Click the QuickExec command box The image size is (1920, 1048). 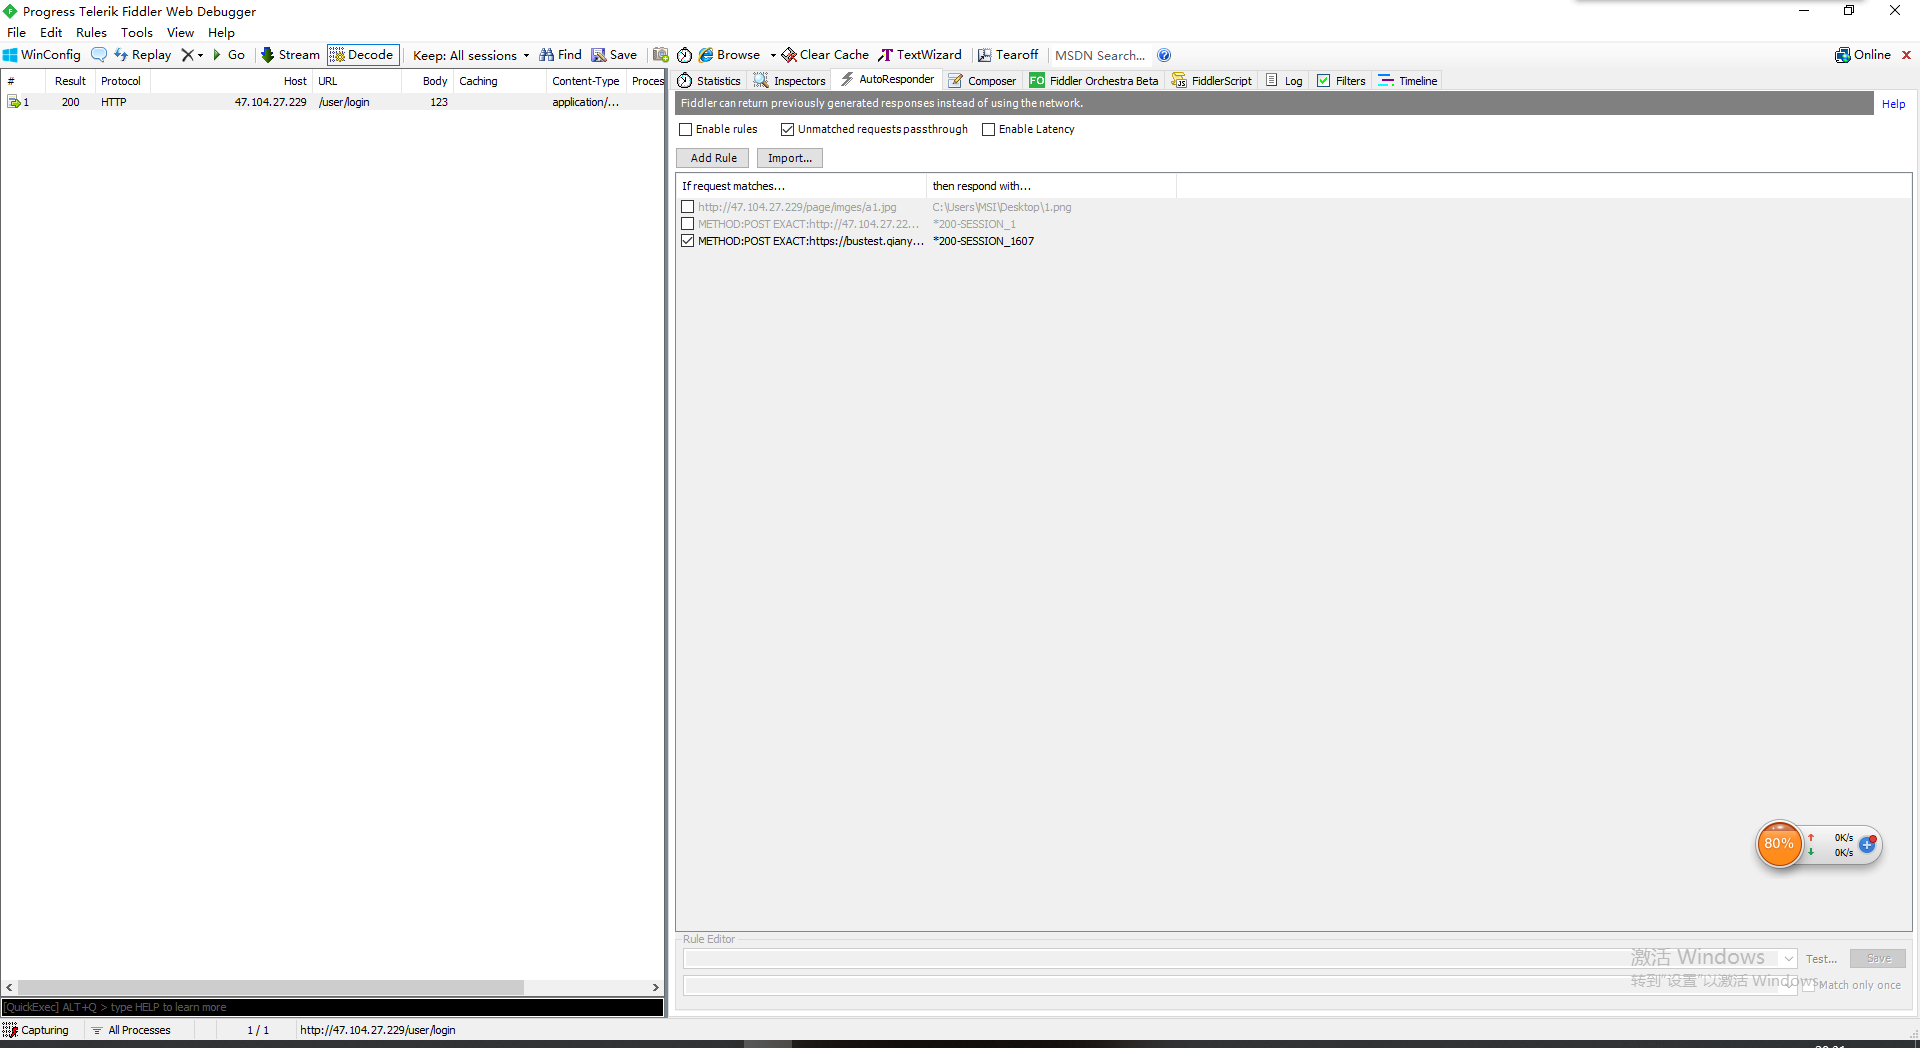click(x=333, y=1007)
